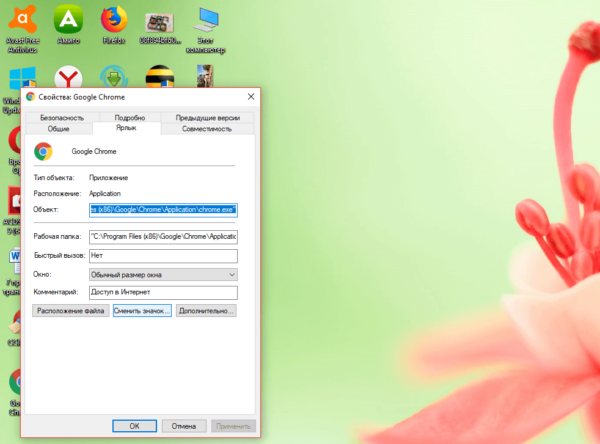
Task: Click the Рабочая папка field
Action: (x=163, y=237)
